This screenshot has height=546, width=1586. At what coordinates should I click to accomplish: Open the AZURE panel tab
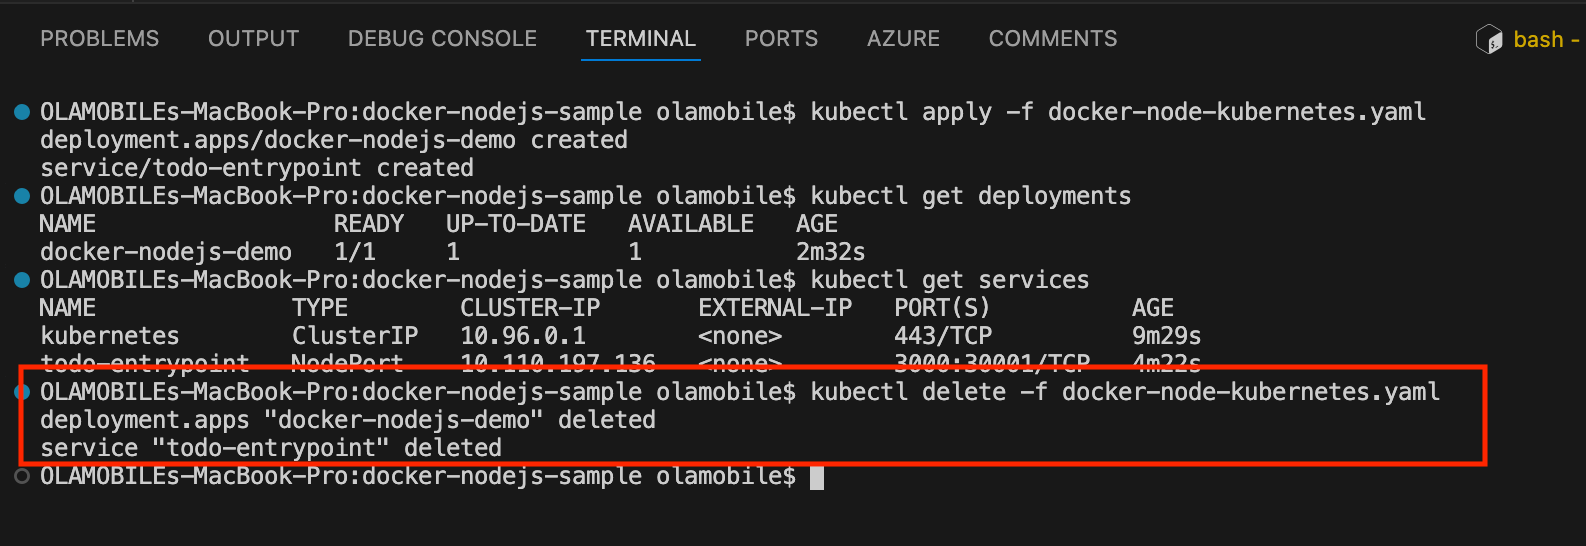click(x=903, y=39)
